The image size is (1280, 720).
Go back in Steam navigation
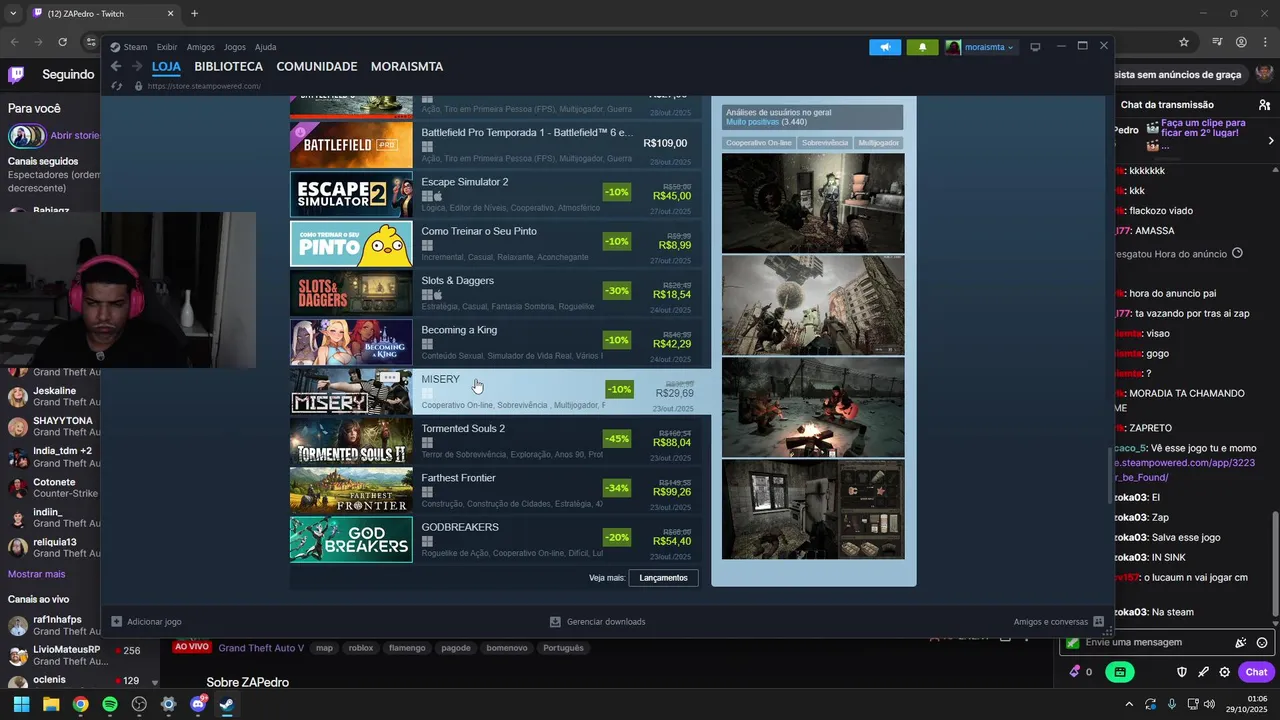[116, 66]
